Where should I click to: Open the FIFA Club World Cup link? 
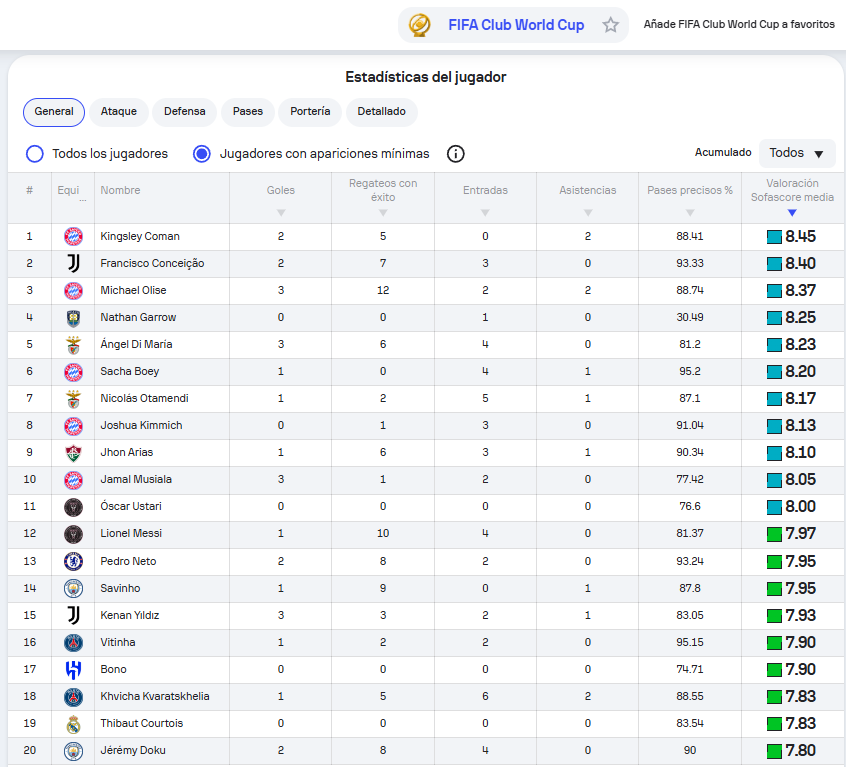point(516,25)
